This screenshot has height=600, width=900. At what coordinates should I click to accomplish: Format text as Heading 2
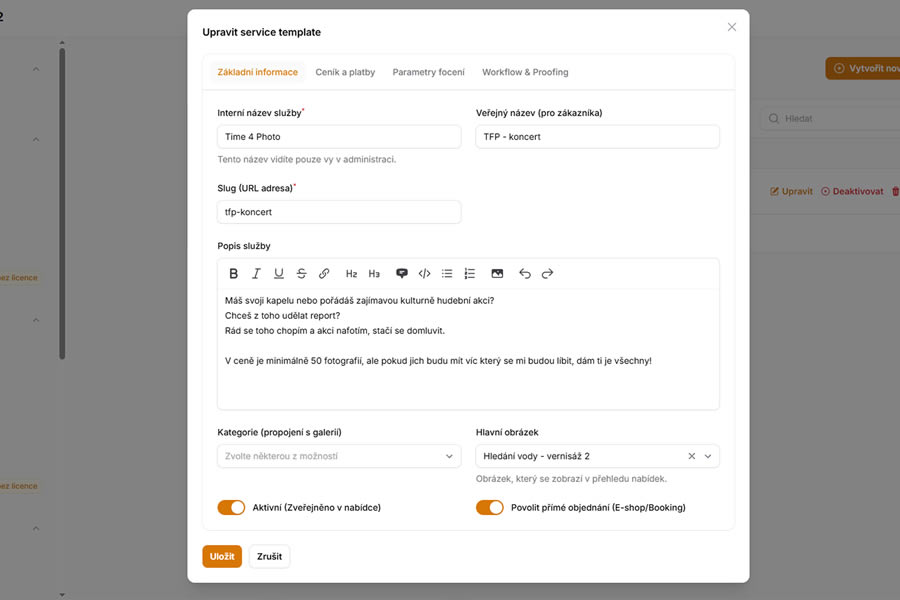coord(351,273)
